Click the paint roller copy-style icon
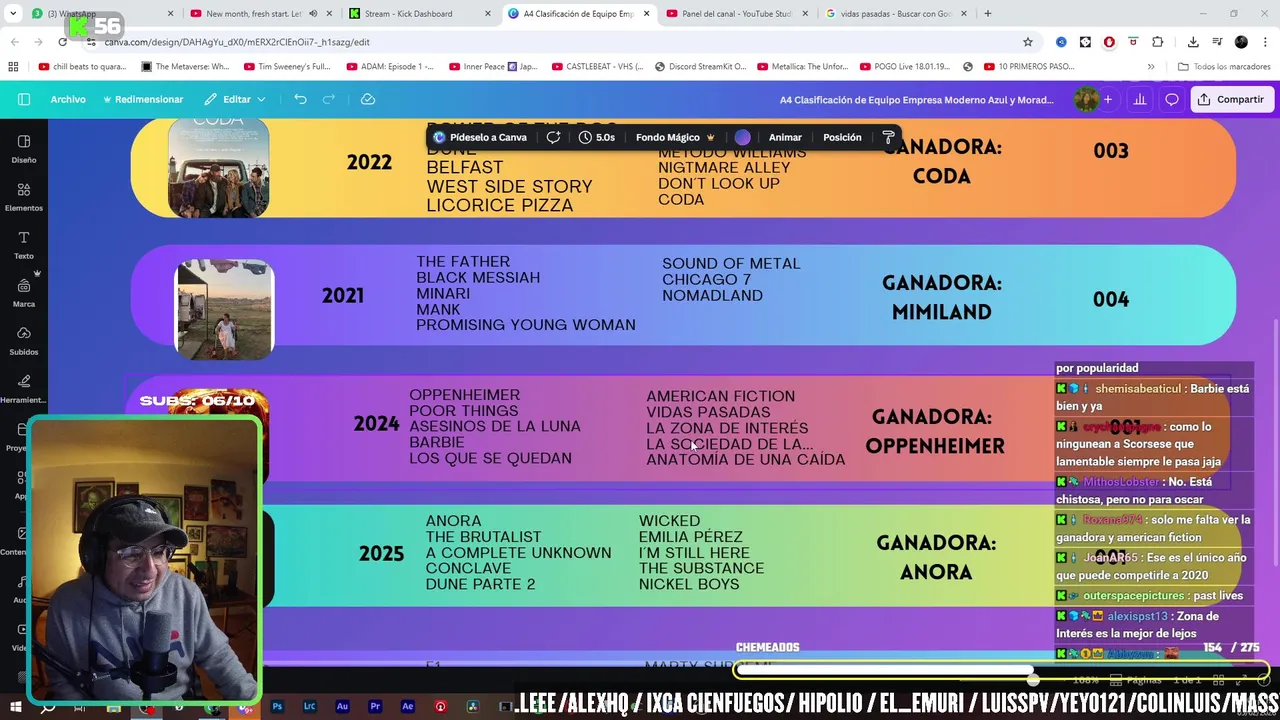 888,137
